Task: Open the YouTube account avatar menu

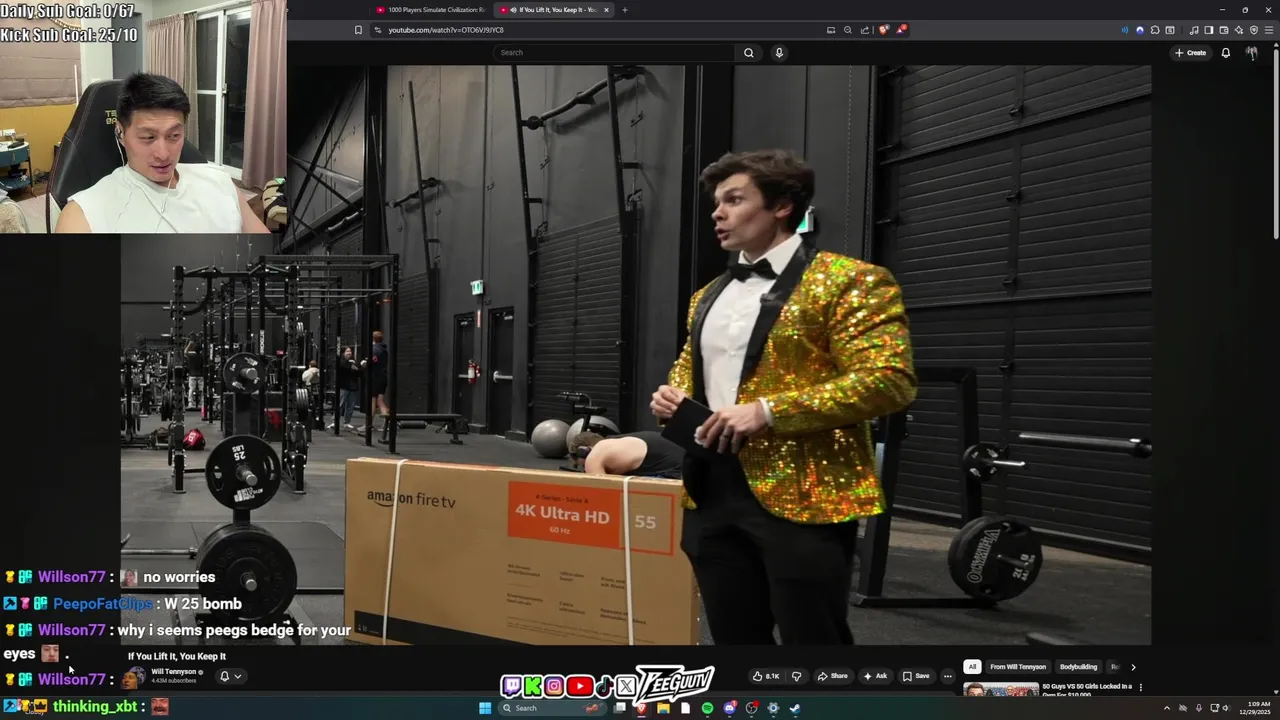Action: (x=1252, y=53)
